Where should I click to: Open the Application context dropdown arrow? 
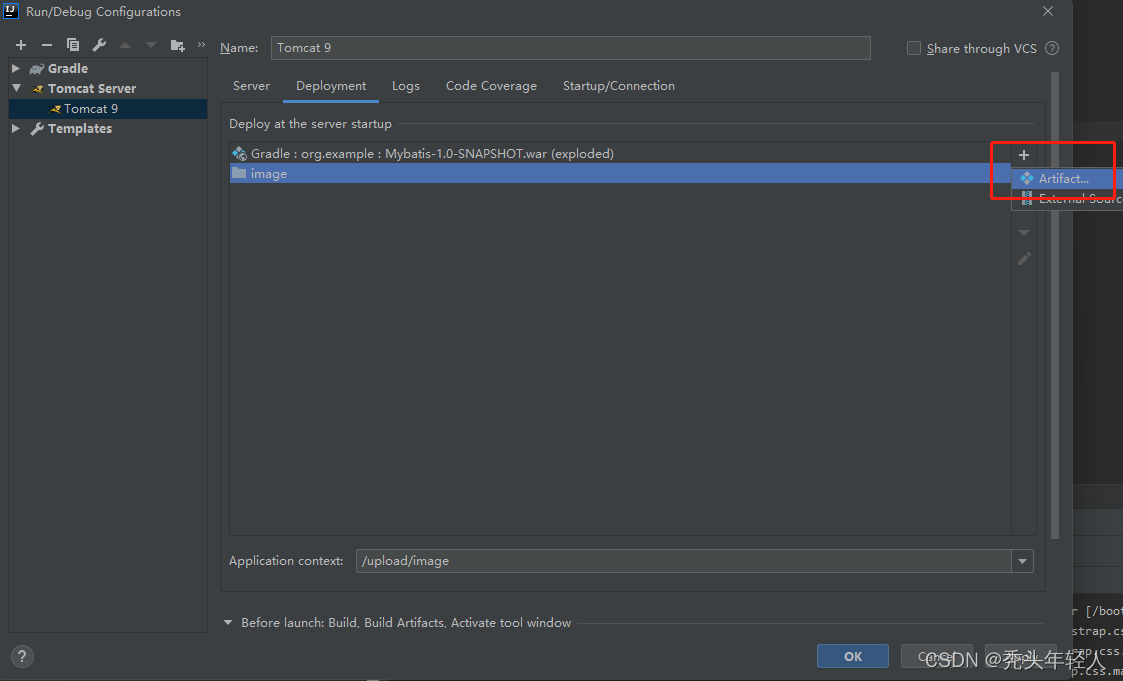point(1022,561)
